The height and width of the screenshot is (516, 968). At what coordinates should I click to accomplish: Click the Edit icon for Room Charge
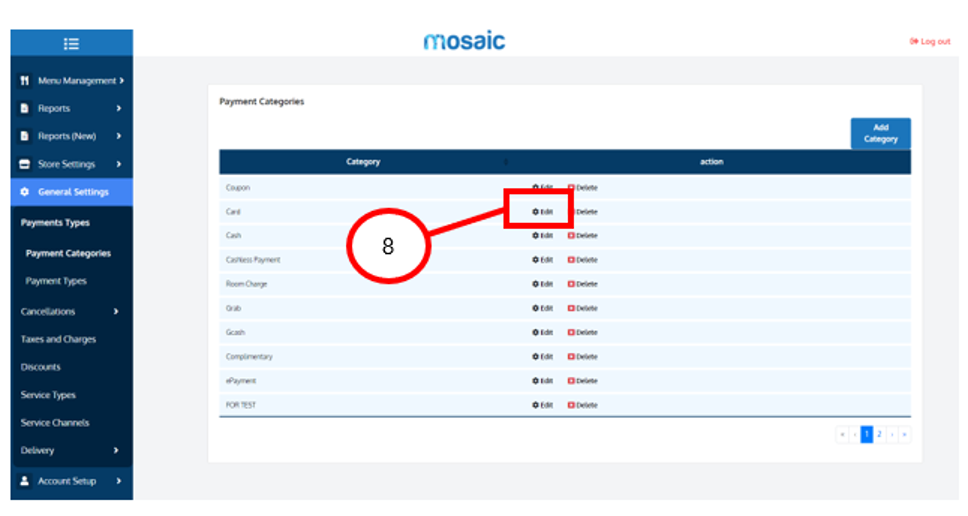click(536, 284)
